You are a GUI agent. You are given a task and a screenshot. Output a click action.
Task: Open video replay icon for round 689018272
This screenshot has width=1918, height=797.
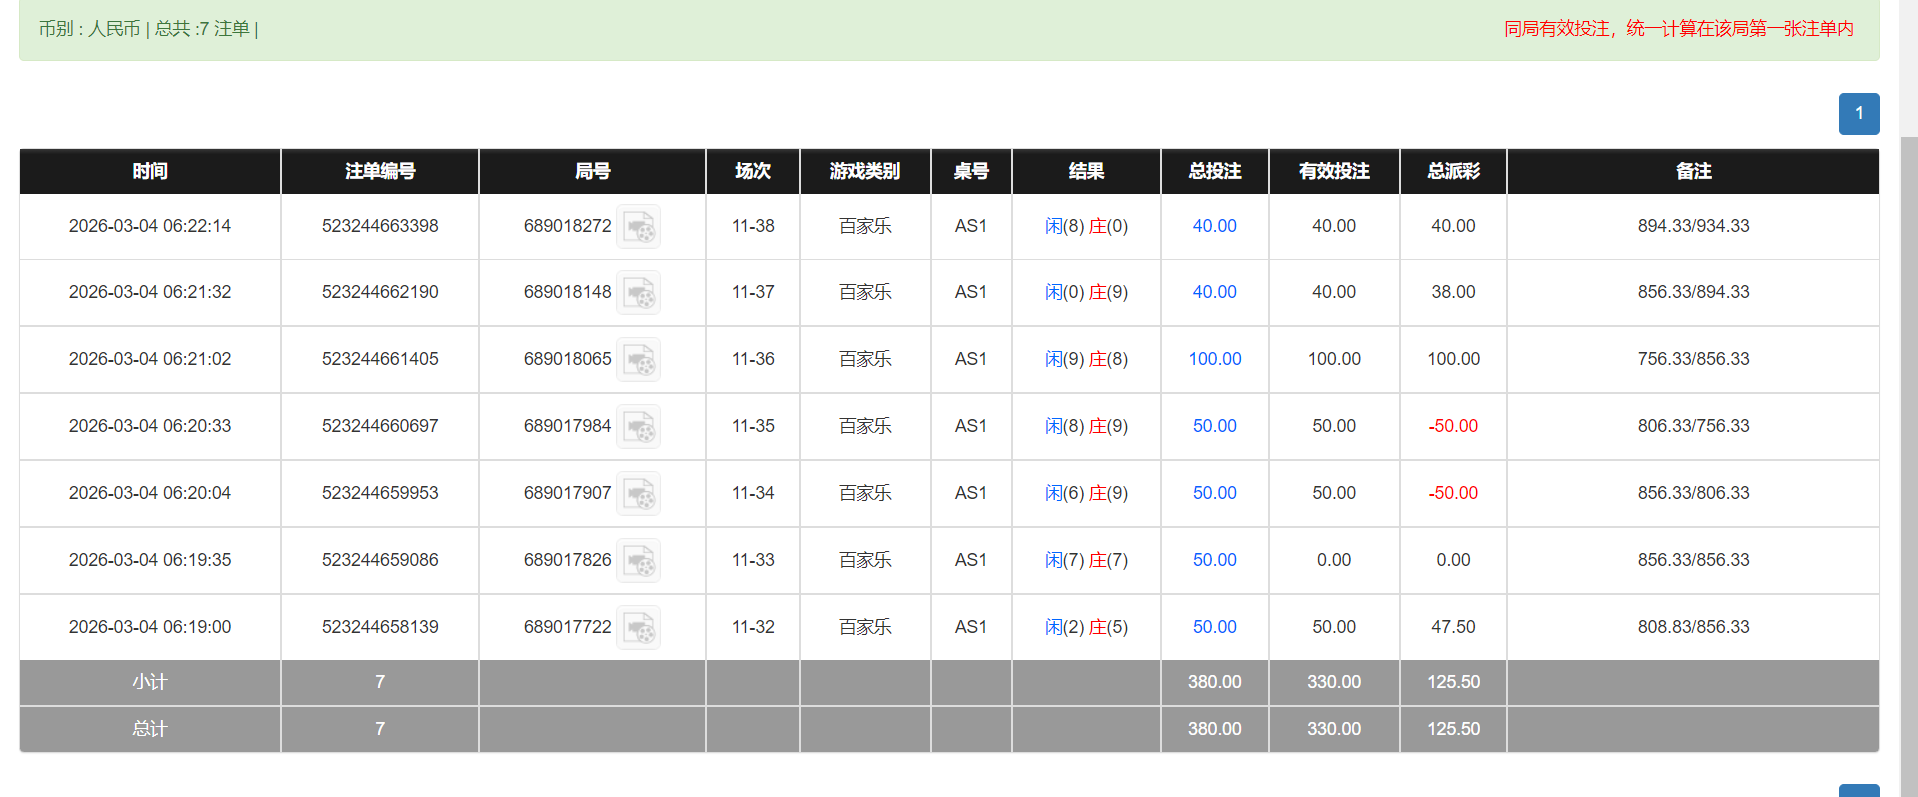[x=638, y=226]
